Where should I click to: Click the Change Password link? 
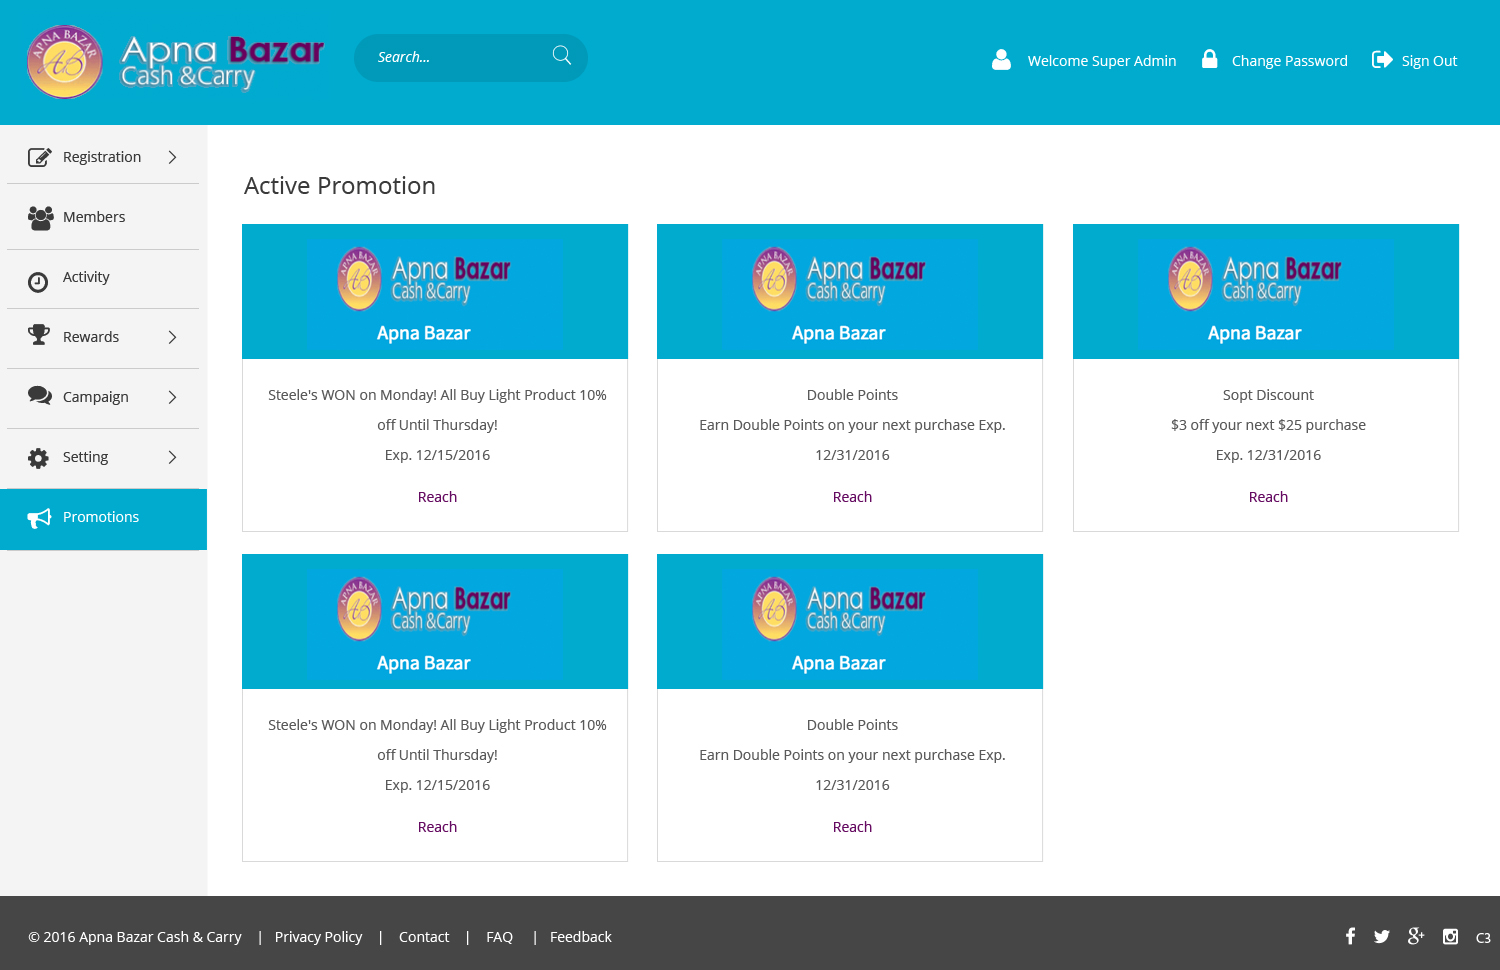(x=1289, y=61)
